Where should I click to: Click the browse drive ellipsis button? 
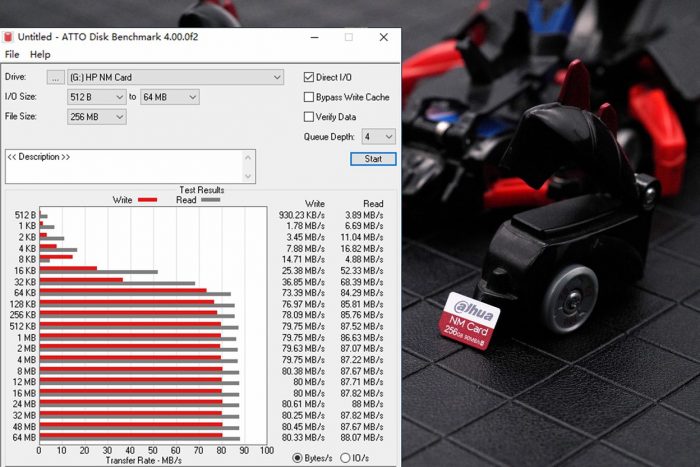coord(55,77)
